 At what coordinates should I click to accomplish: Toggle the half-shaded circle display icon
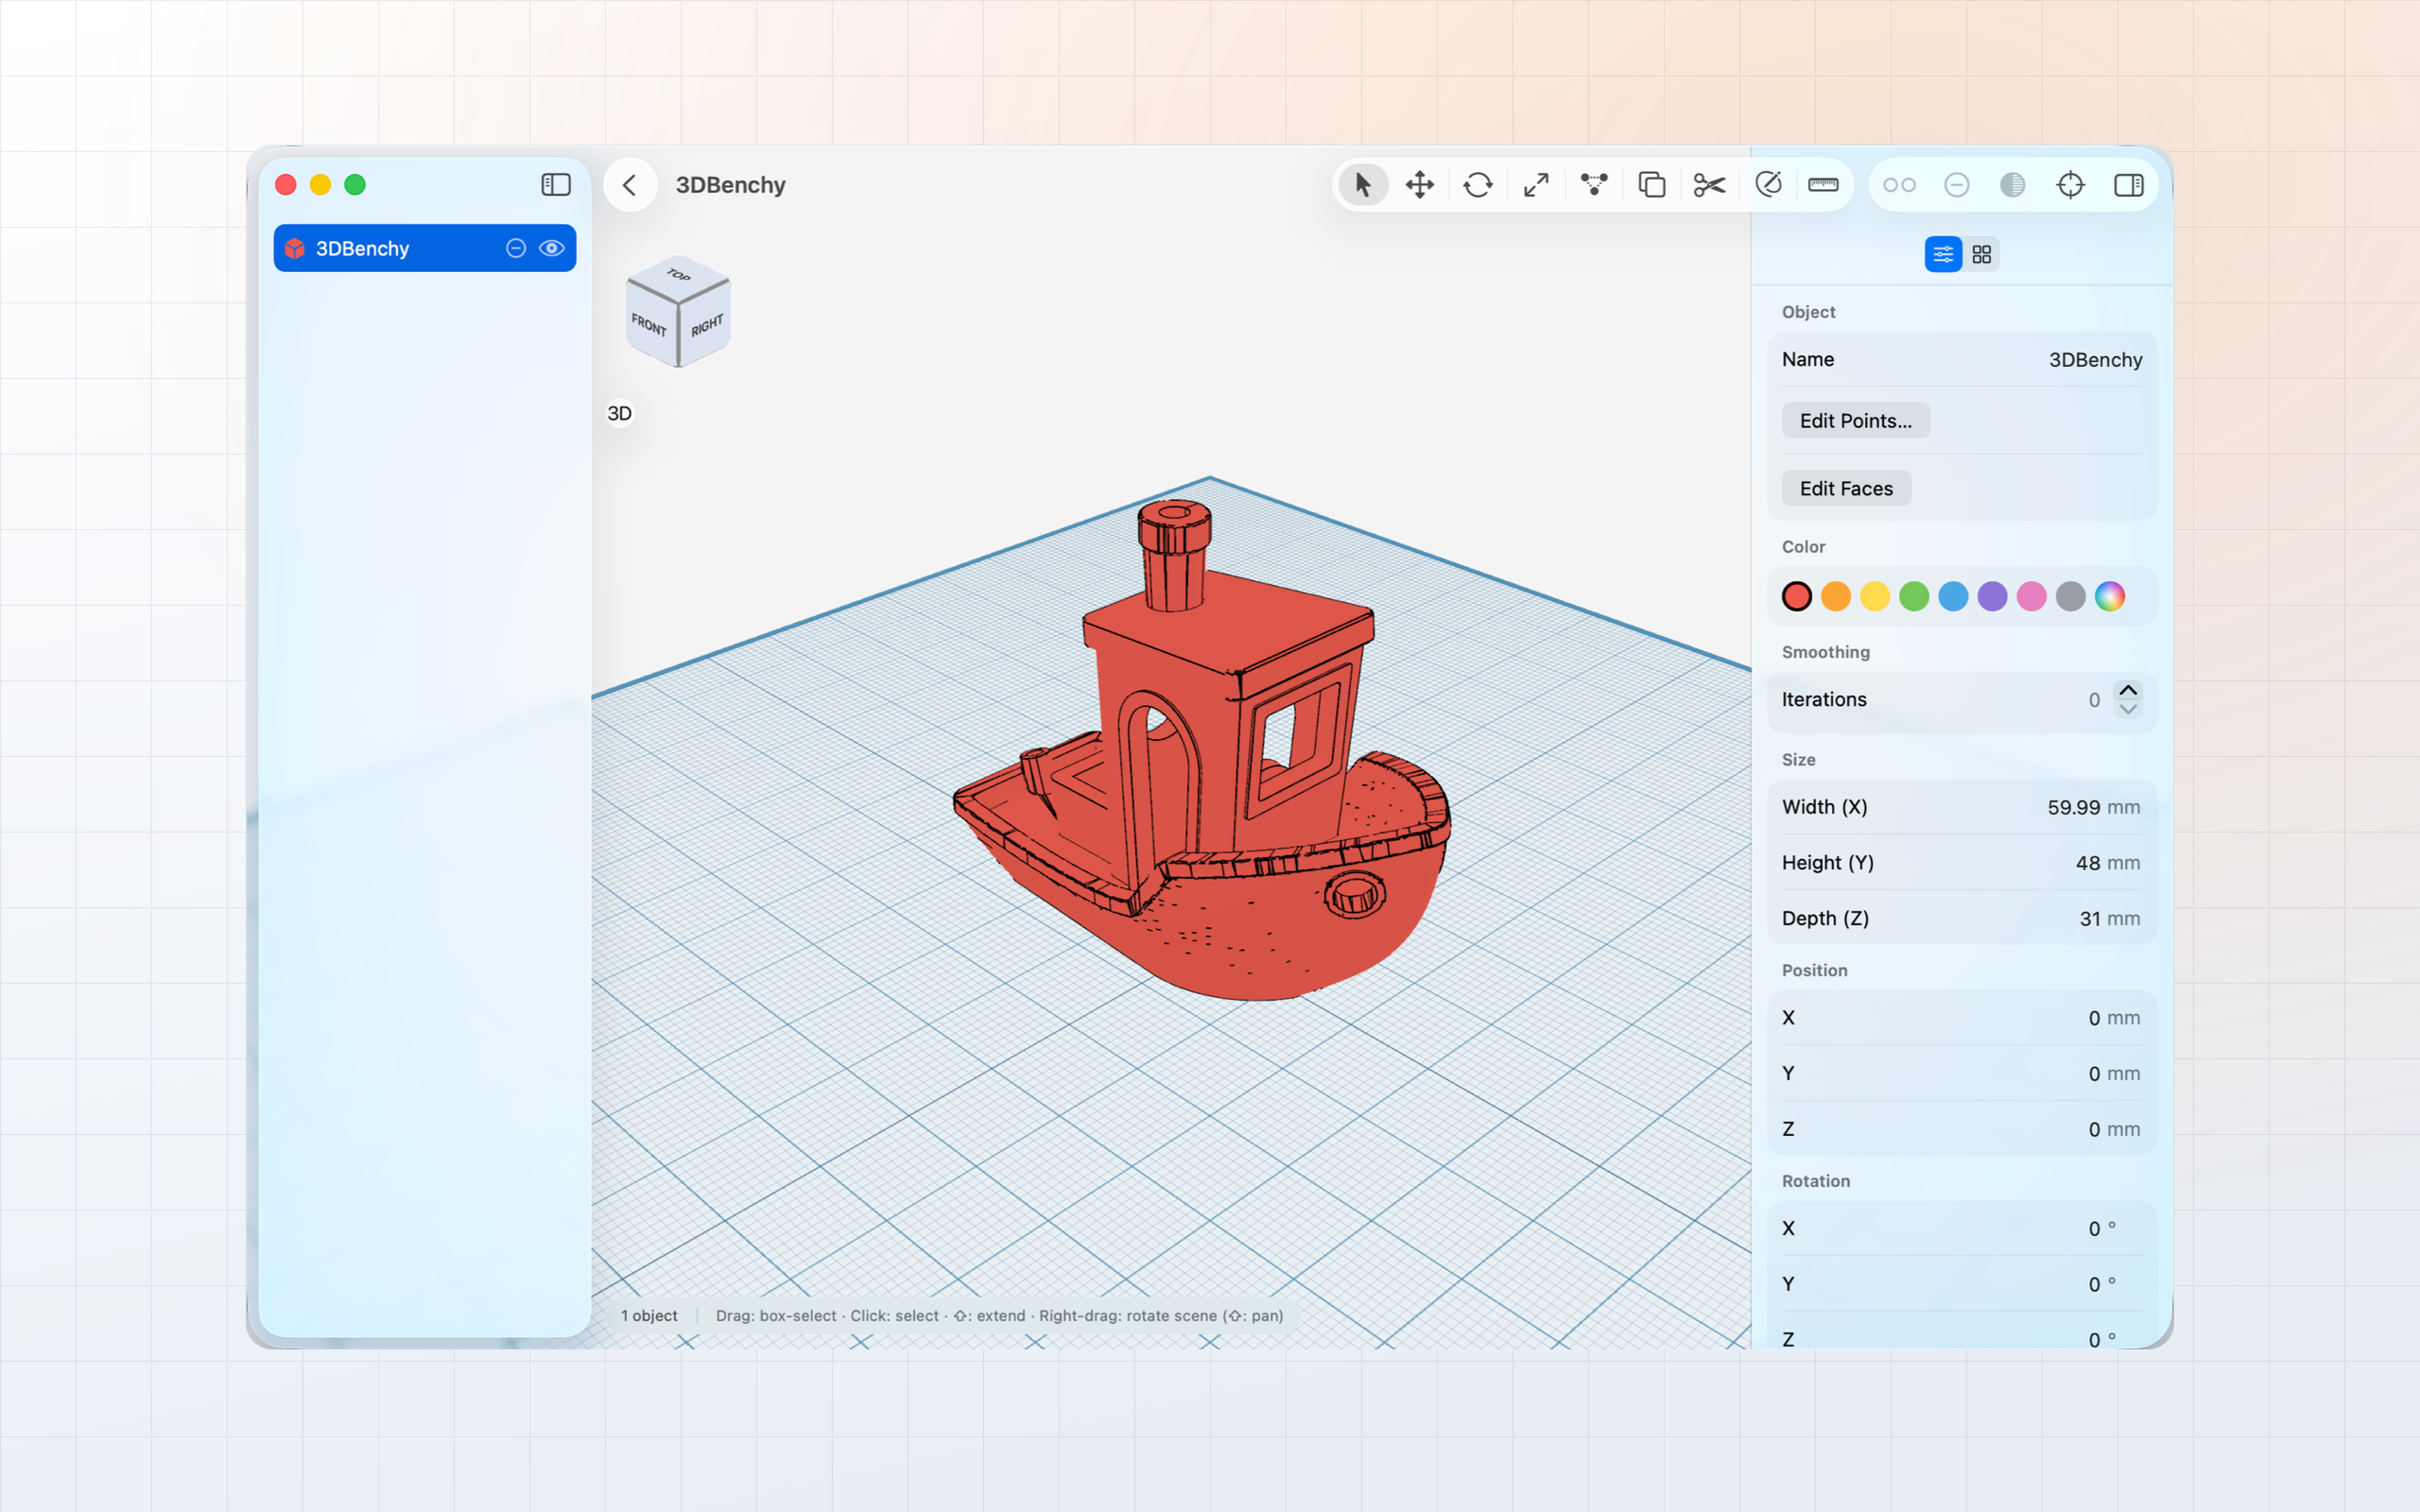tap(2013, 185)
